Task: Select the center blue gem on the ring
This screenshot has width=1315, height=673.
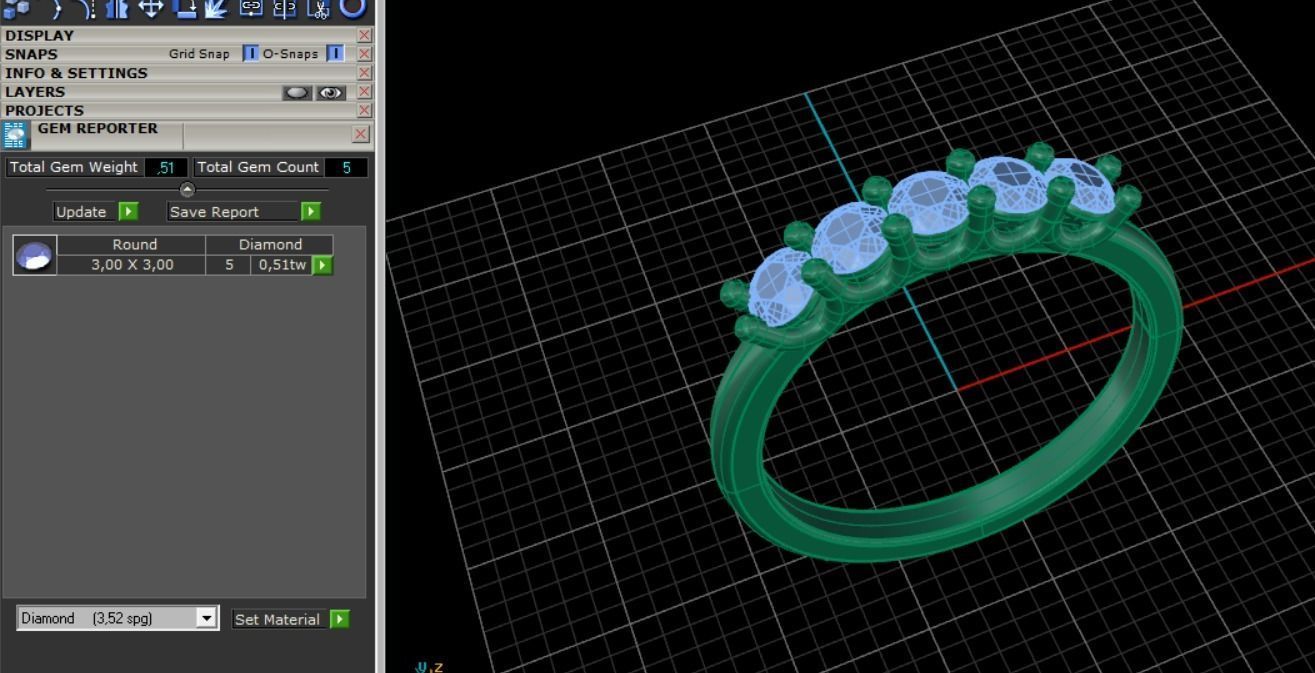Action: tap(929, 205)
